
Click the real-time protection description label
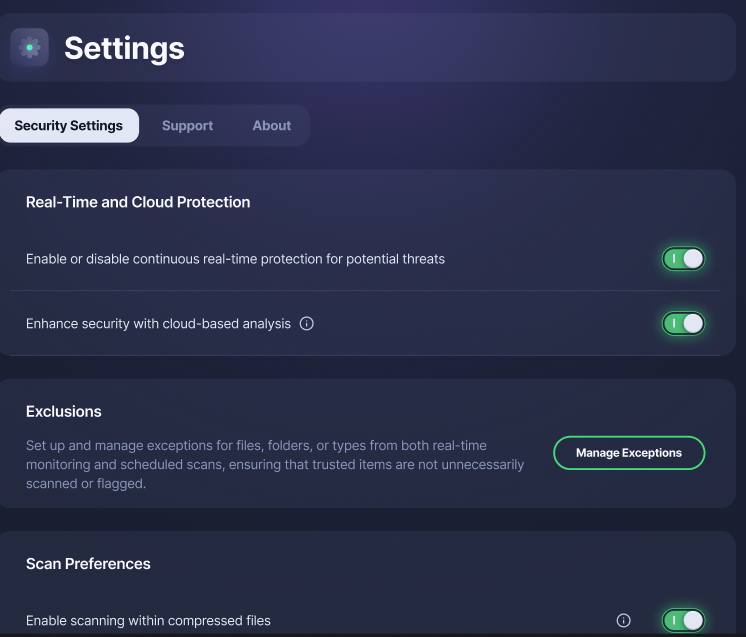[x=236, y=259]
